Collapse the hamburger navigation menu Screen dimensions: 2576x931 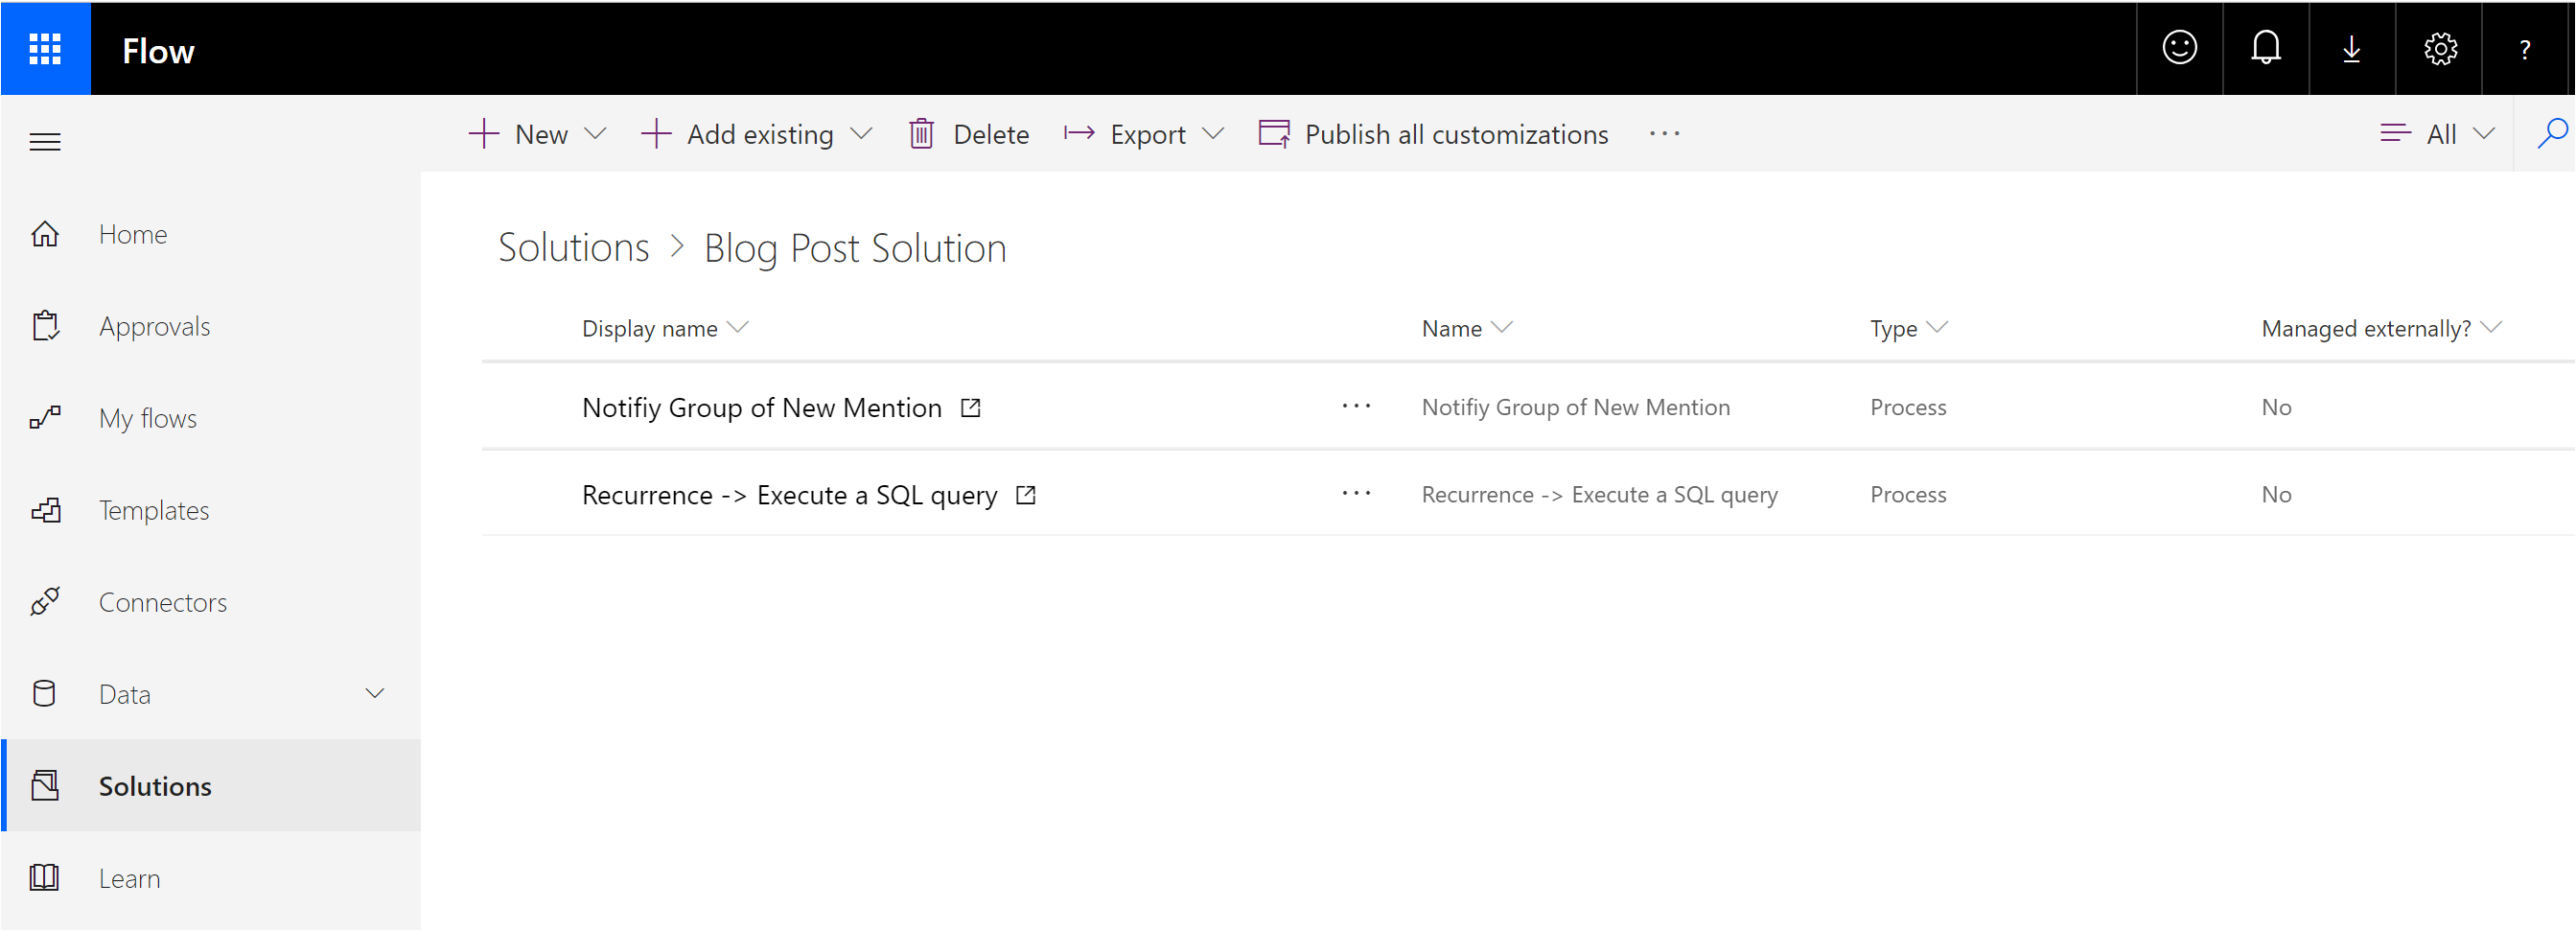pos(45,142)
